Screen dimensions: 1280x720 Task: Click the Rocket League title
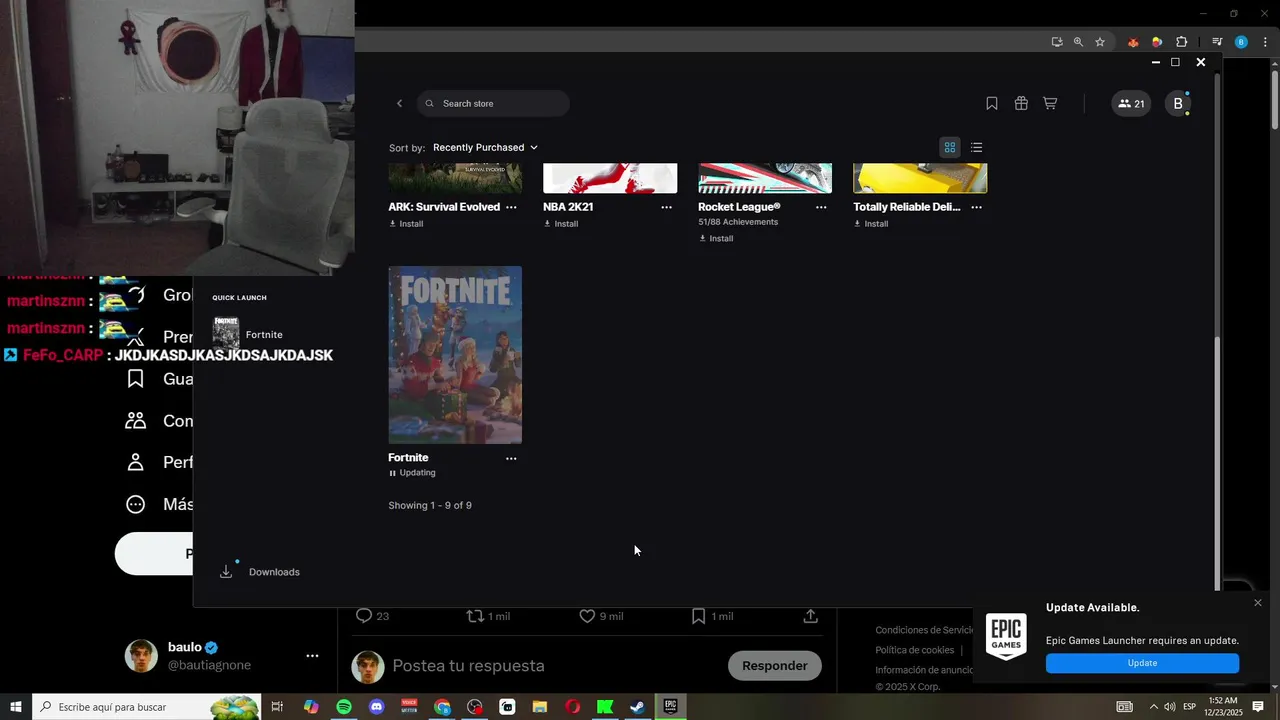pyautogui.click(x=739, y=207)
